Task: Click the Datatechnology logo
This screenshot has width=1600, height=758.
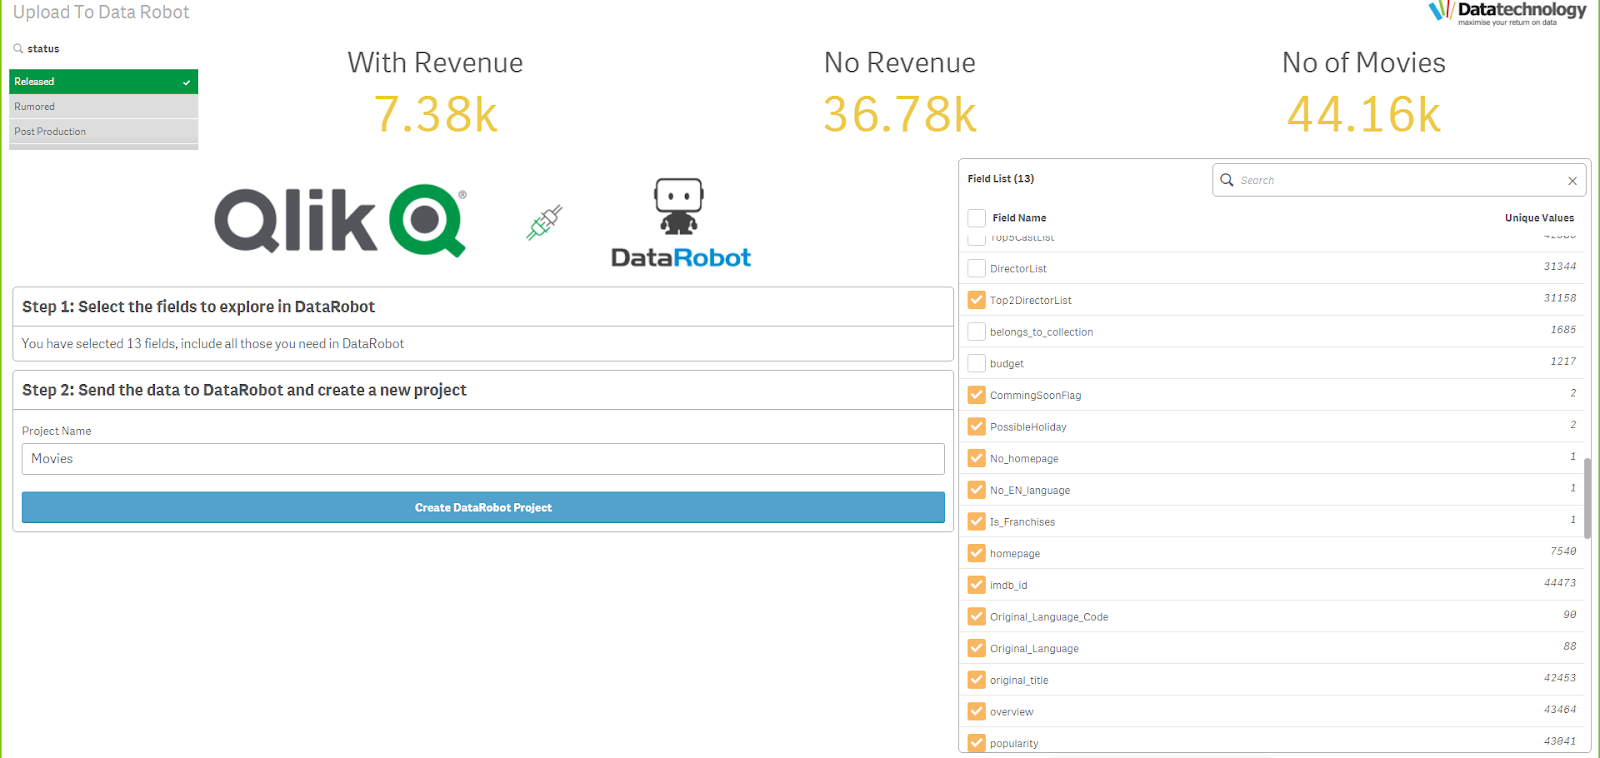Action: [1507, 12]
